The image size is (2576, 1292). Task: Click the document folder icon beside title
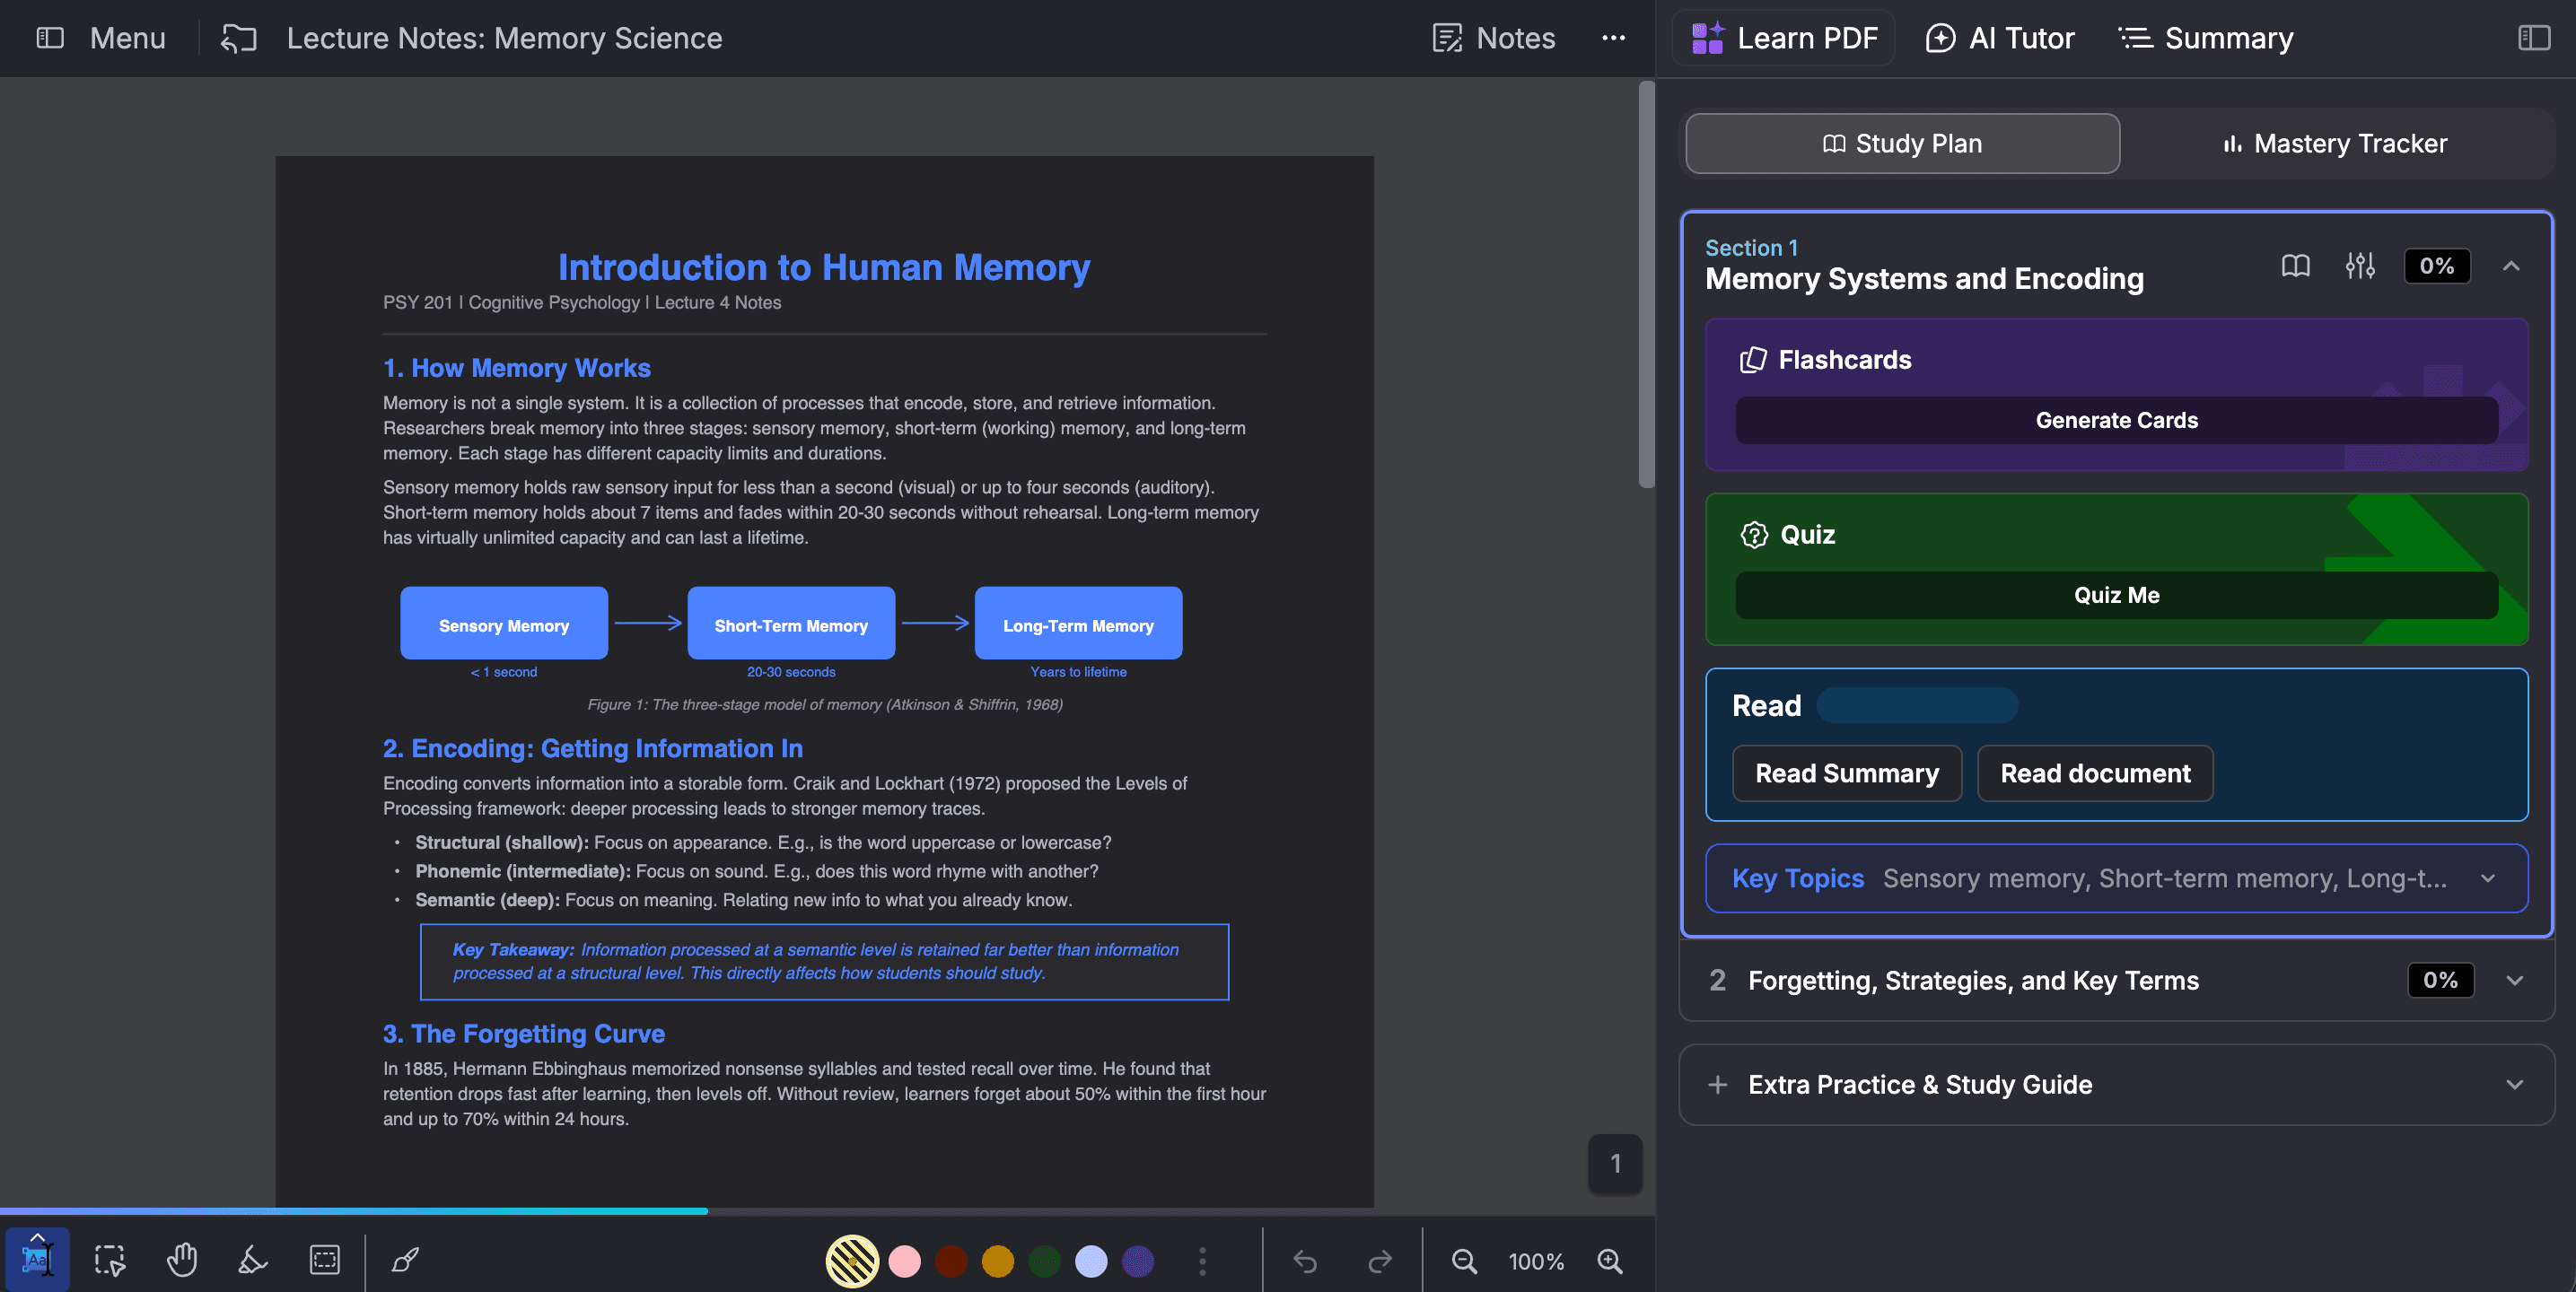[239, 38]
